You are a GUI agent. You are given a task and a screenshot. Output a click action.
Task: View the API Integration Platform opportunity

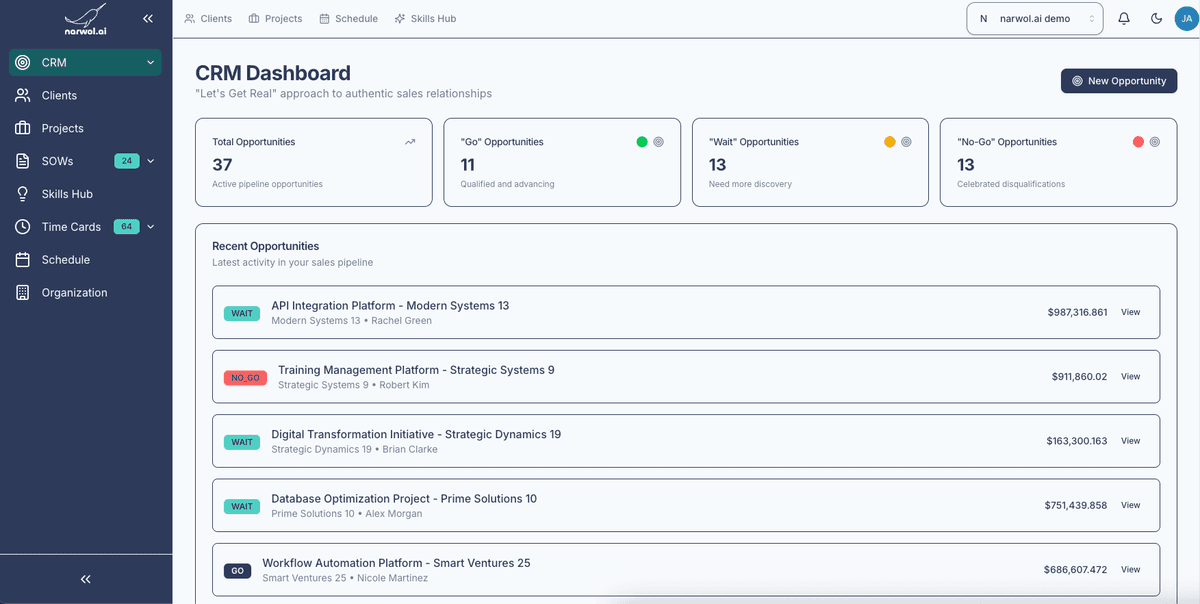1130,311
